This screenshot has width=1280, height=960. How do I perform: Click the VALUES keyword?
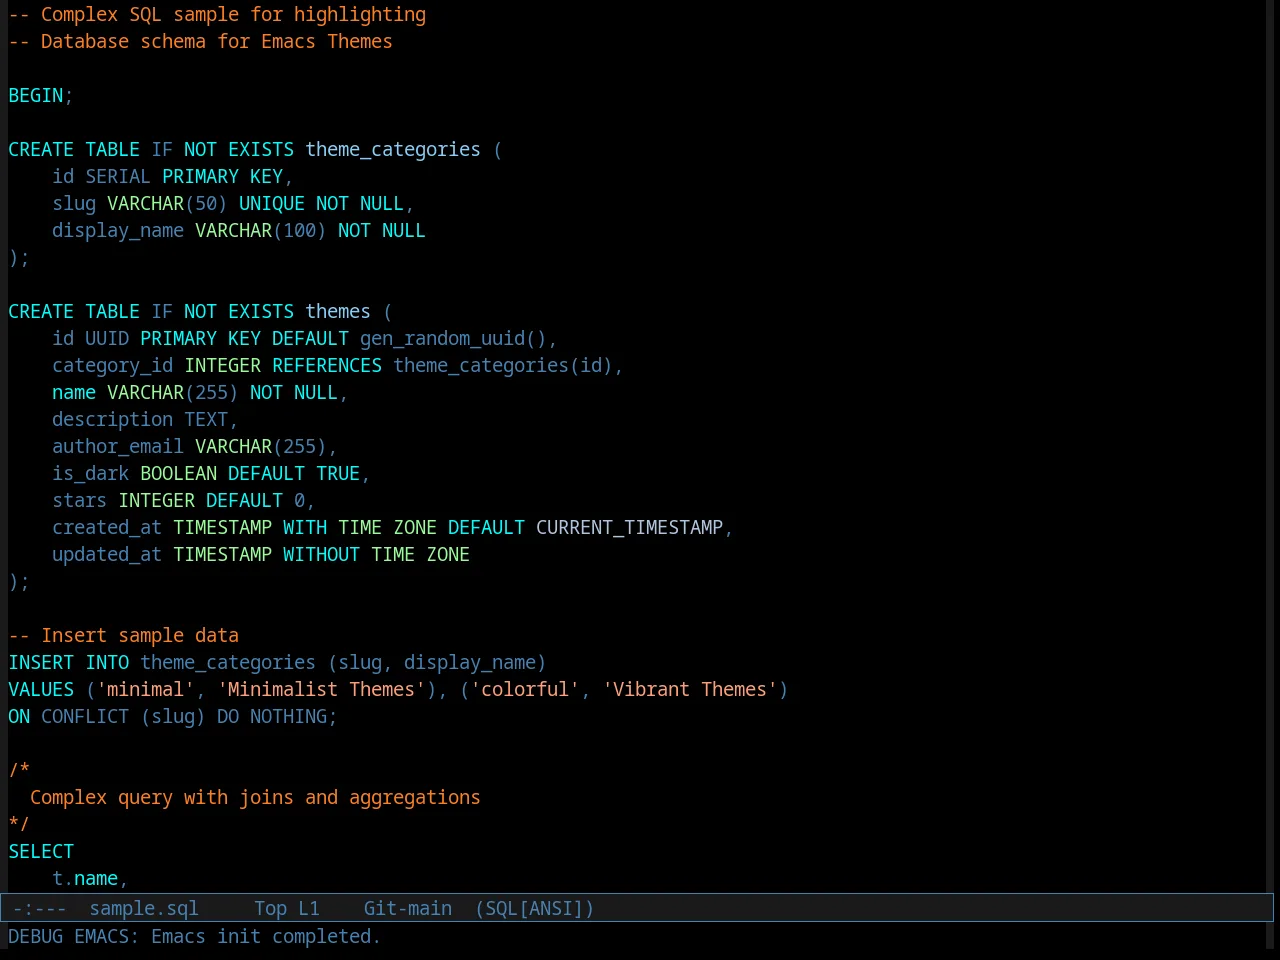(41, 689)
